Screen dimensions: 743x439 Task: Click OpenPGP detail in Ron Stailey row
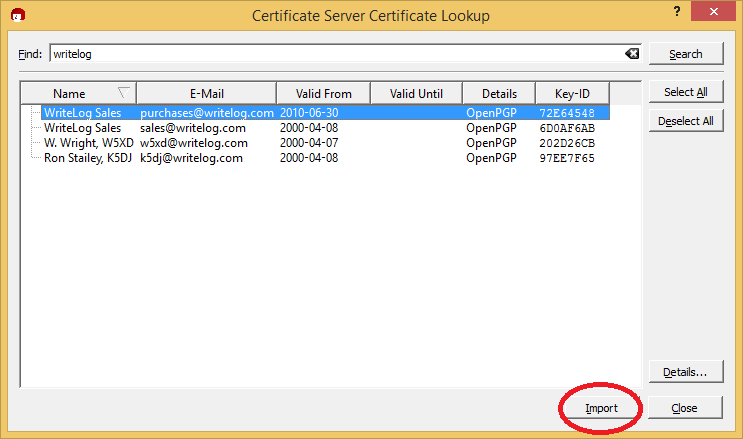point(491,158)
